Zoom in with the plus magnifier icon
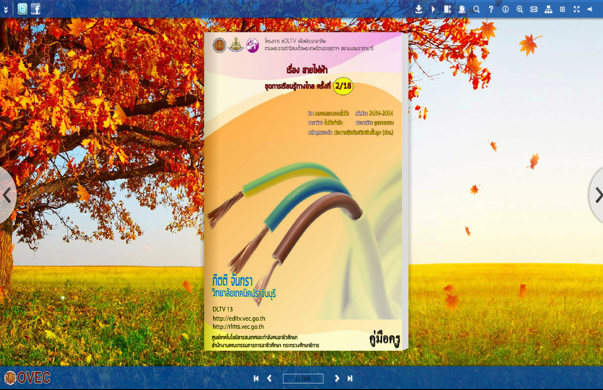 click(x=520, y=9)
